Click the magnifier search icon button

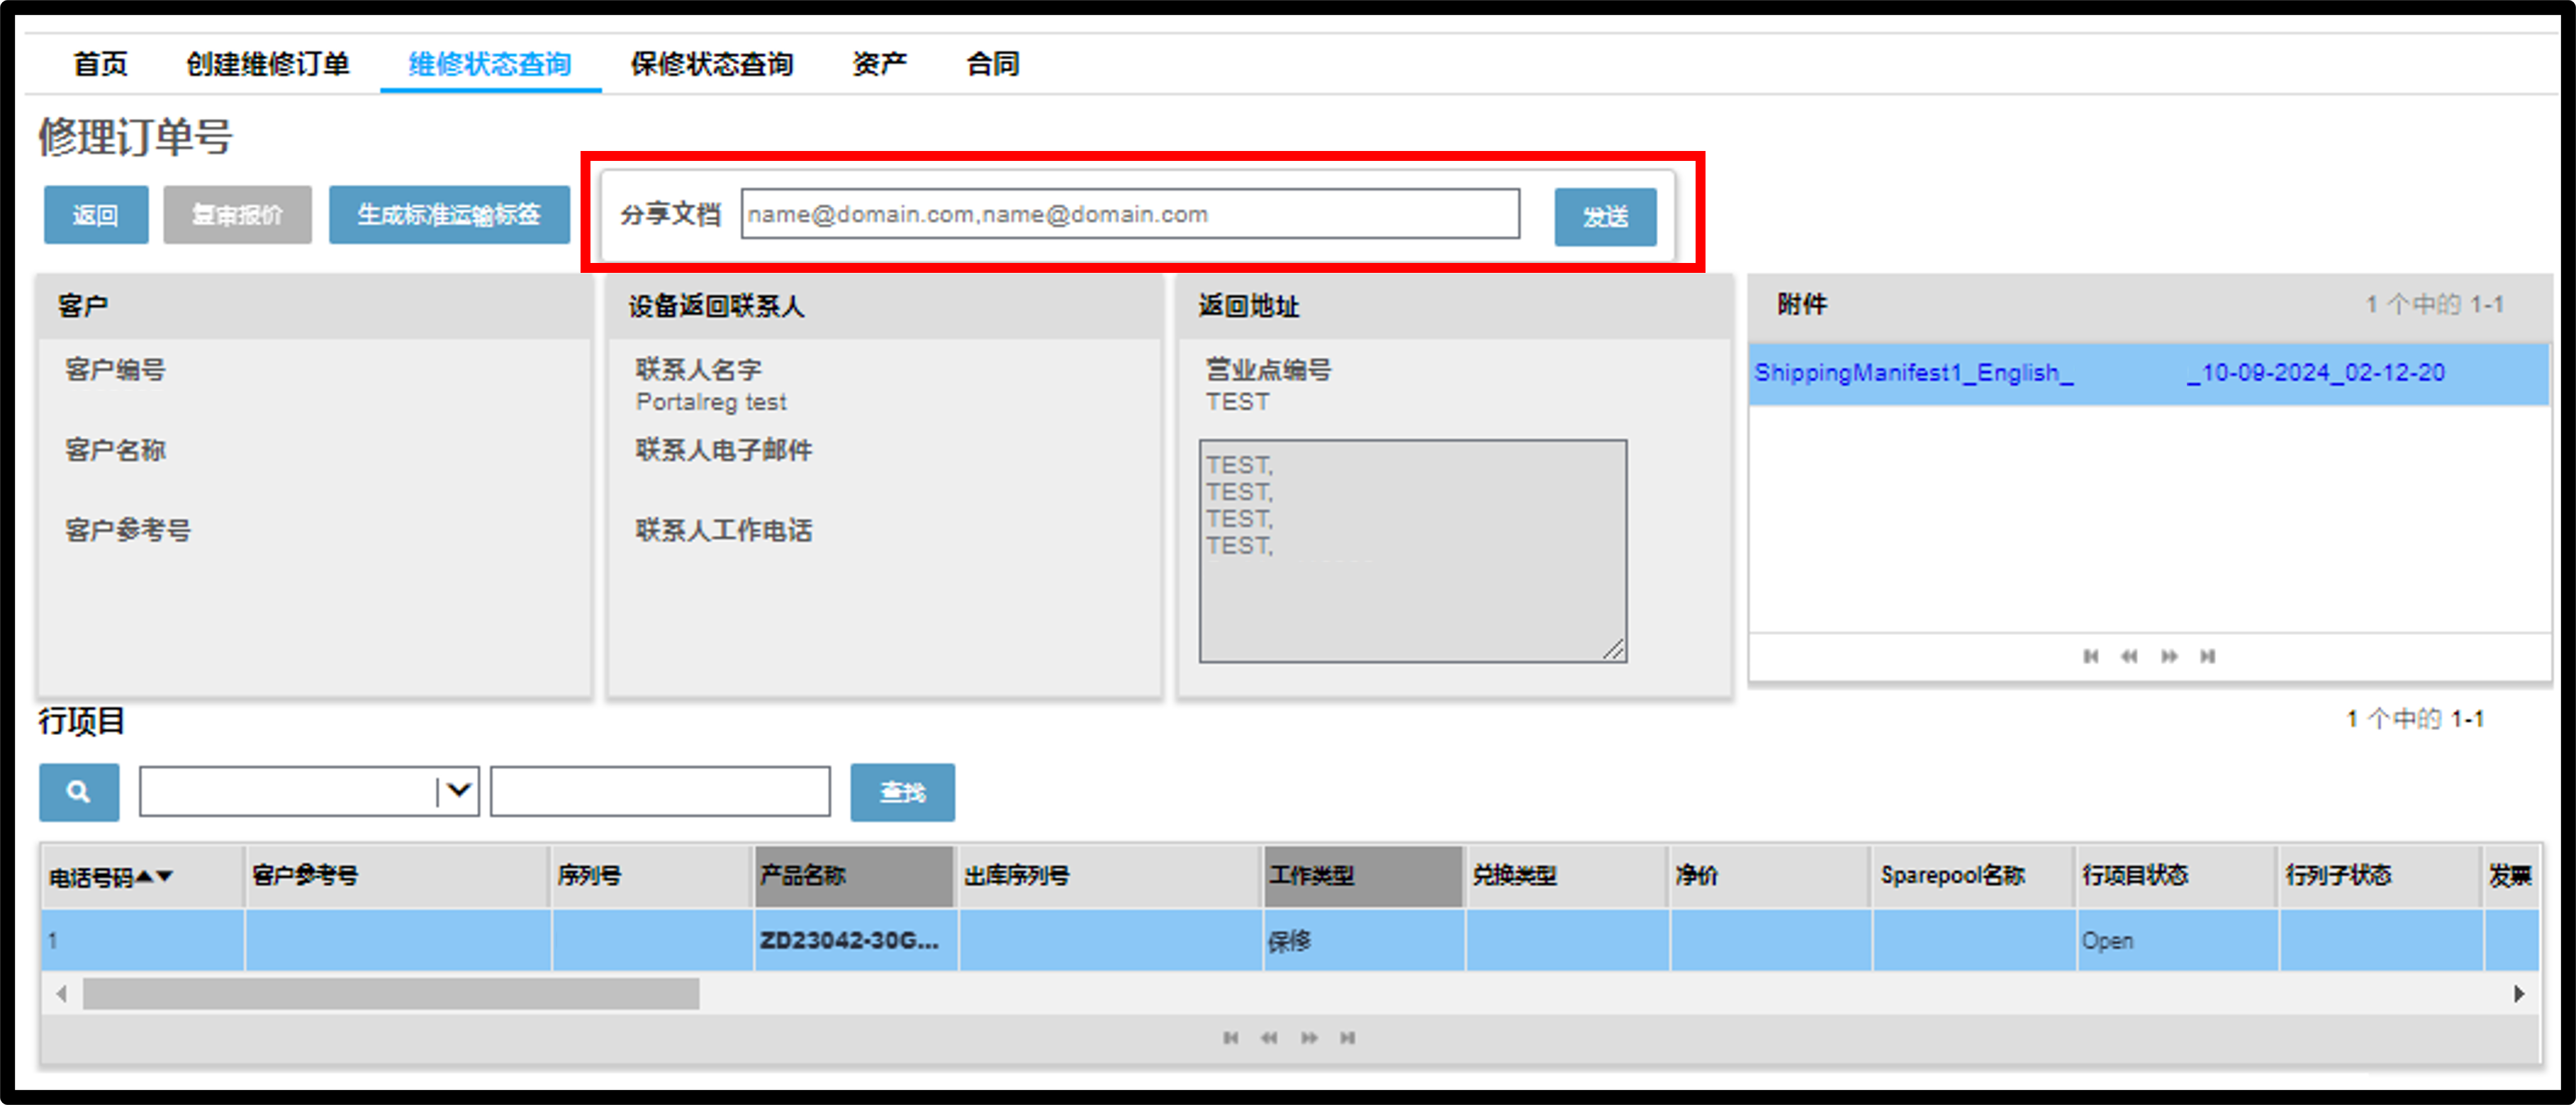coord(79,792)
